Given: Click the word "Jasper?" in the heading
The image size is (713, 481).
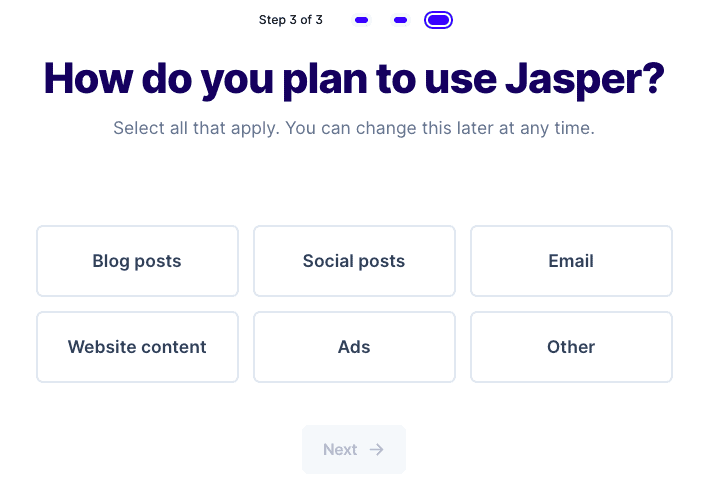Looking at the screenshot, I should [585, 79].
